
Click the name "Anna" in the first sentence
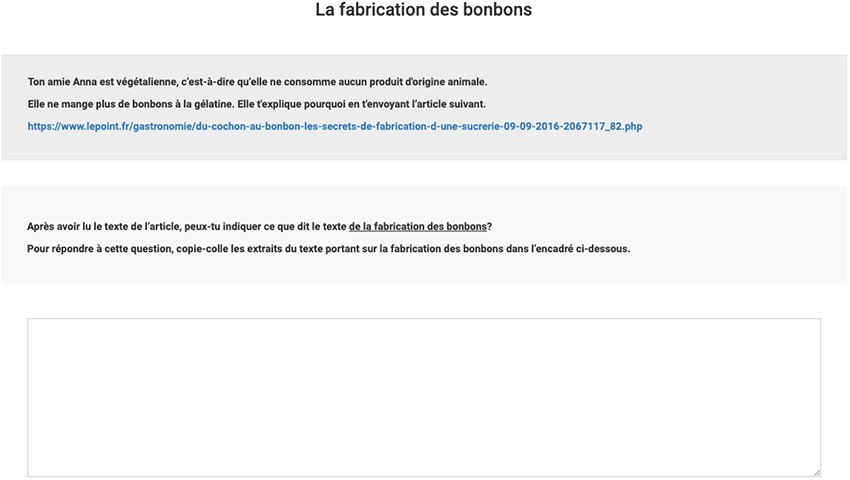pyautogui.click(x=85, y=82)
